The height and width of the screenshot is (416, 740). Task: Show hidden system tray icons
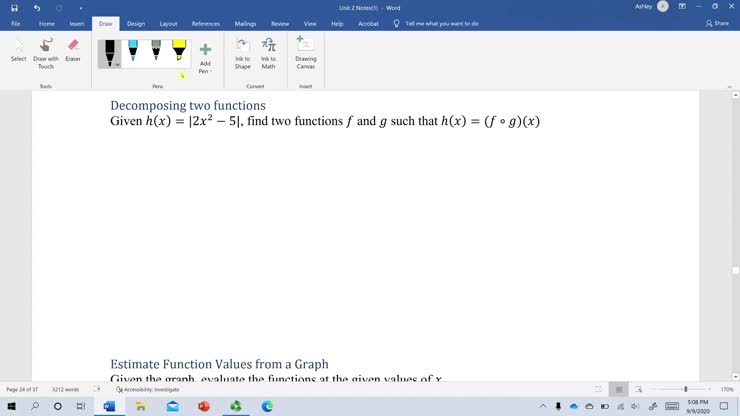click(x=543, y=406)
